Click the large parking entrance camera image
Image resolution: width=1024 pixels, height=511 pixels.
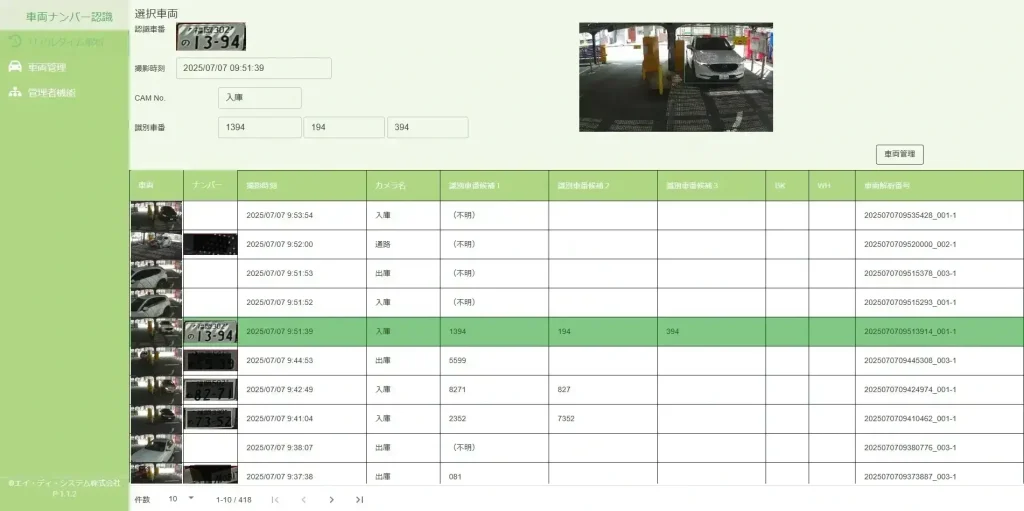675,77
